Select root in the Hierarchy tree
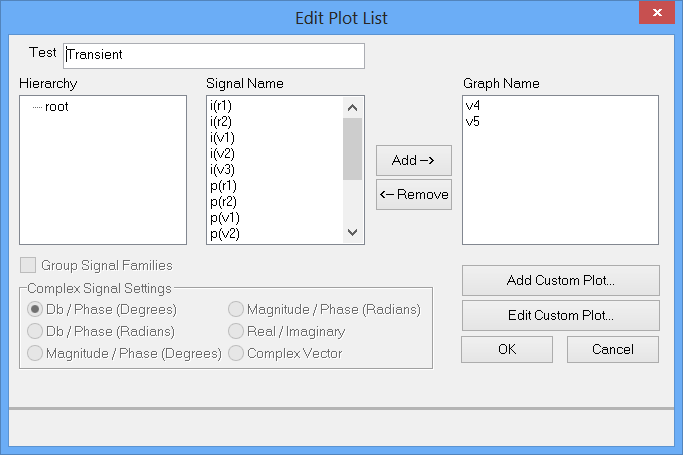This screenshot has height=455, width=683. (x=56, y=106)
